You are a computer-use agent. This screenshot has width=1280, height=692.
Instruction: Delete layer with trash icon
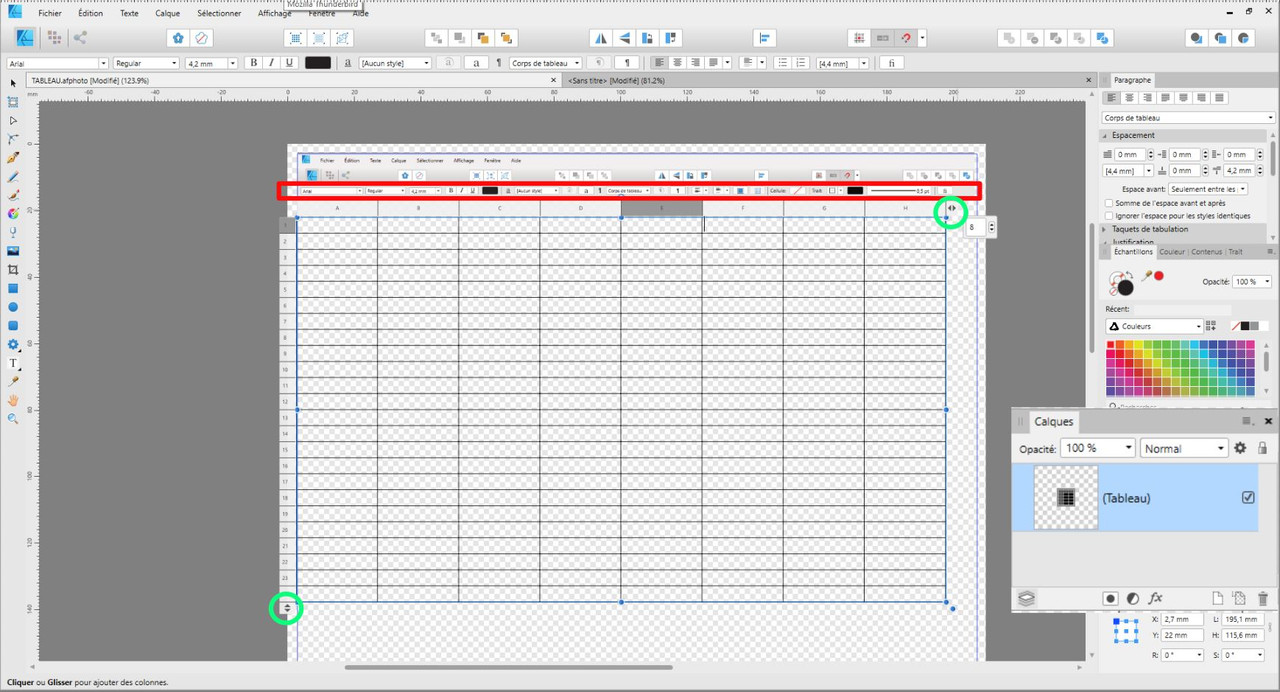pyautogui.click(x=1262, y=598)
